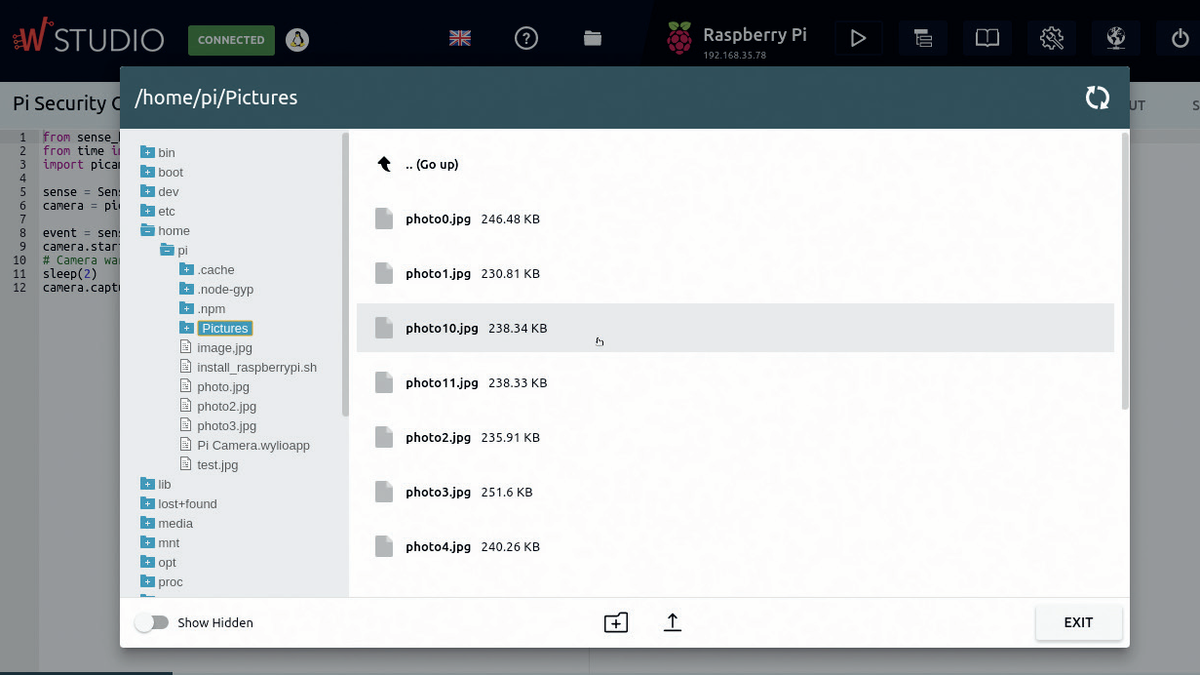Click the new folder icon at dialog bottom
1200x675 pixels.
pyautogui.click(x=616, y=622)
